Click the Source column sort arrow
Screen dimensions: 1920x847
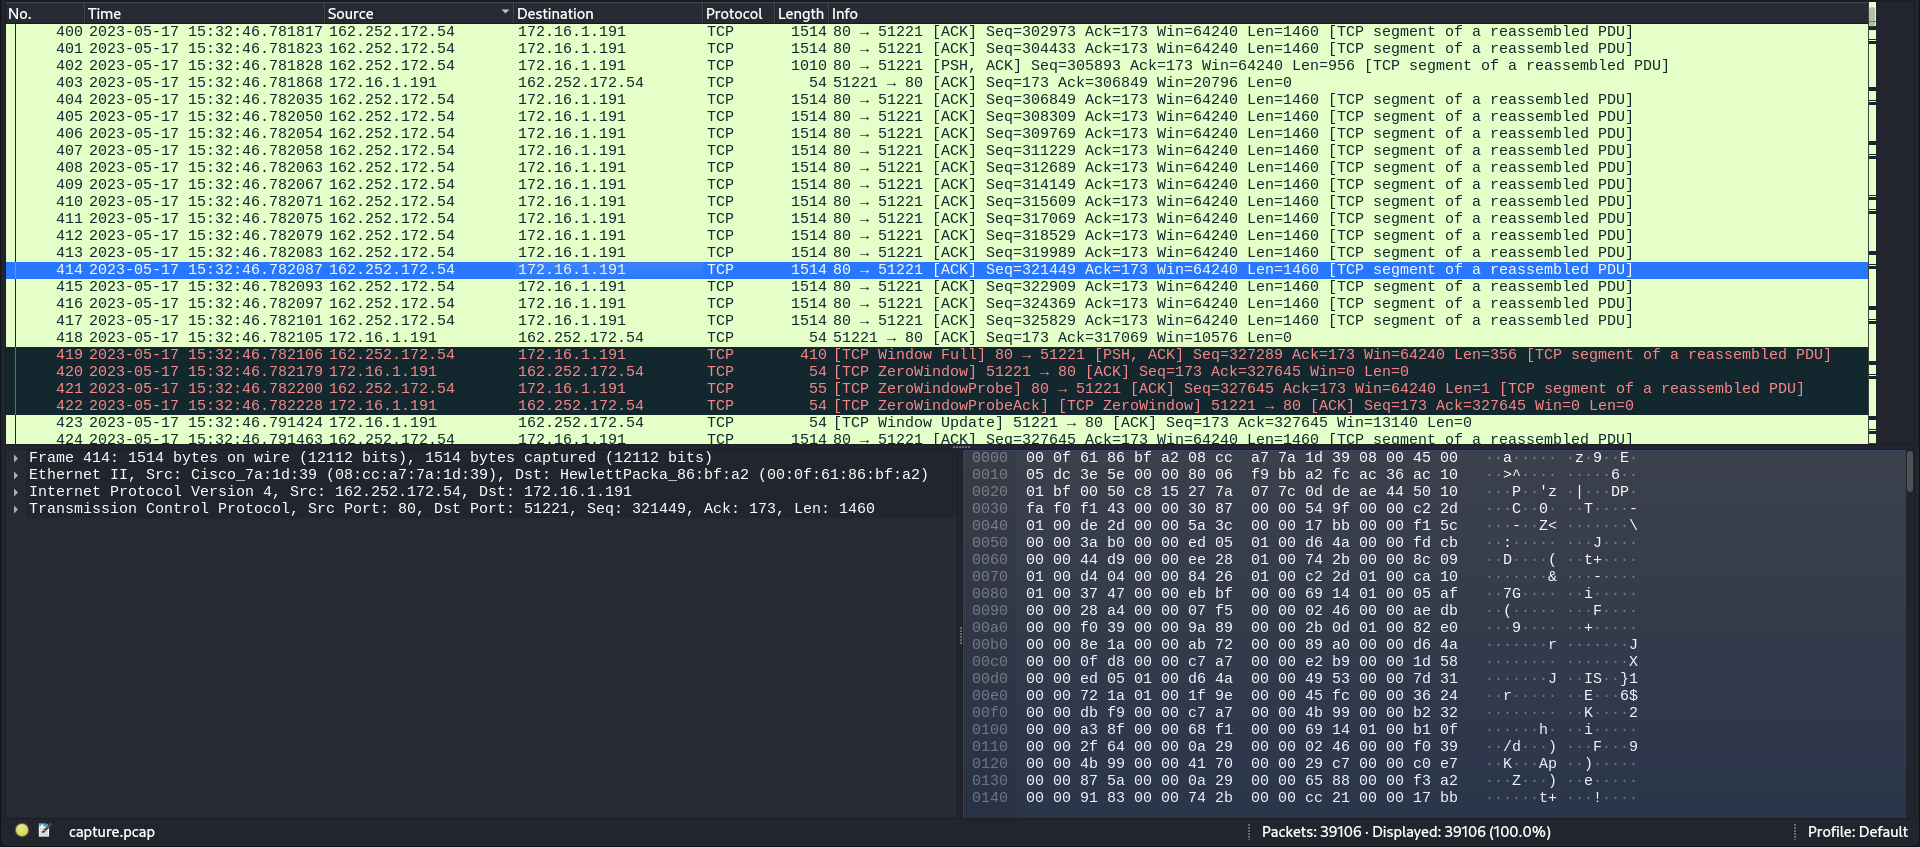[505, 13]
